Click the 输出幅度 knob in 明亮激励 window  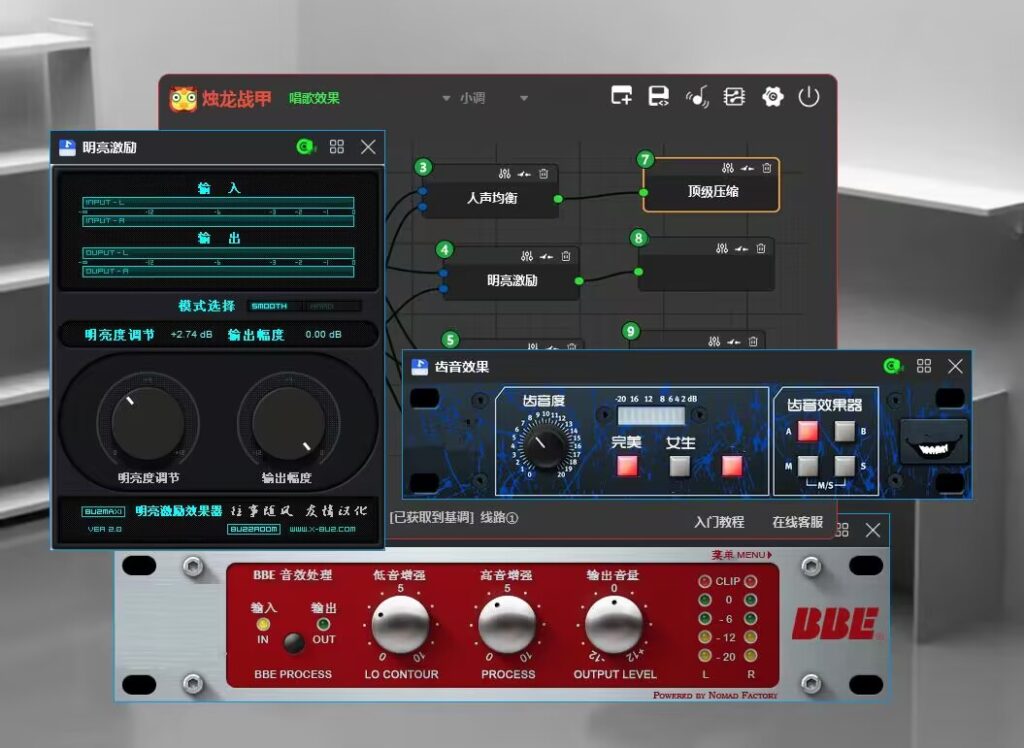pos(288,423)
